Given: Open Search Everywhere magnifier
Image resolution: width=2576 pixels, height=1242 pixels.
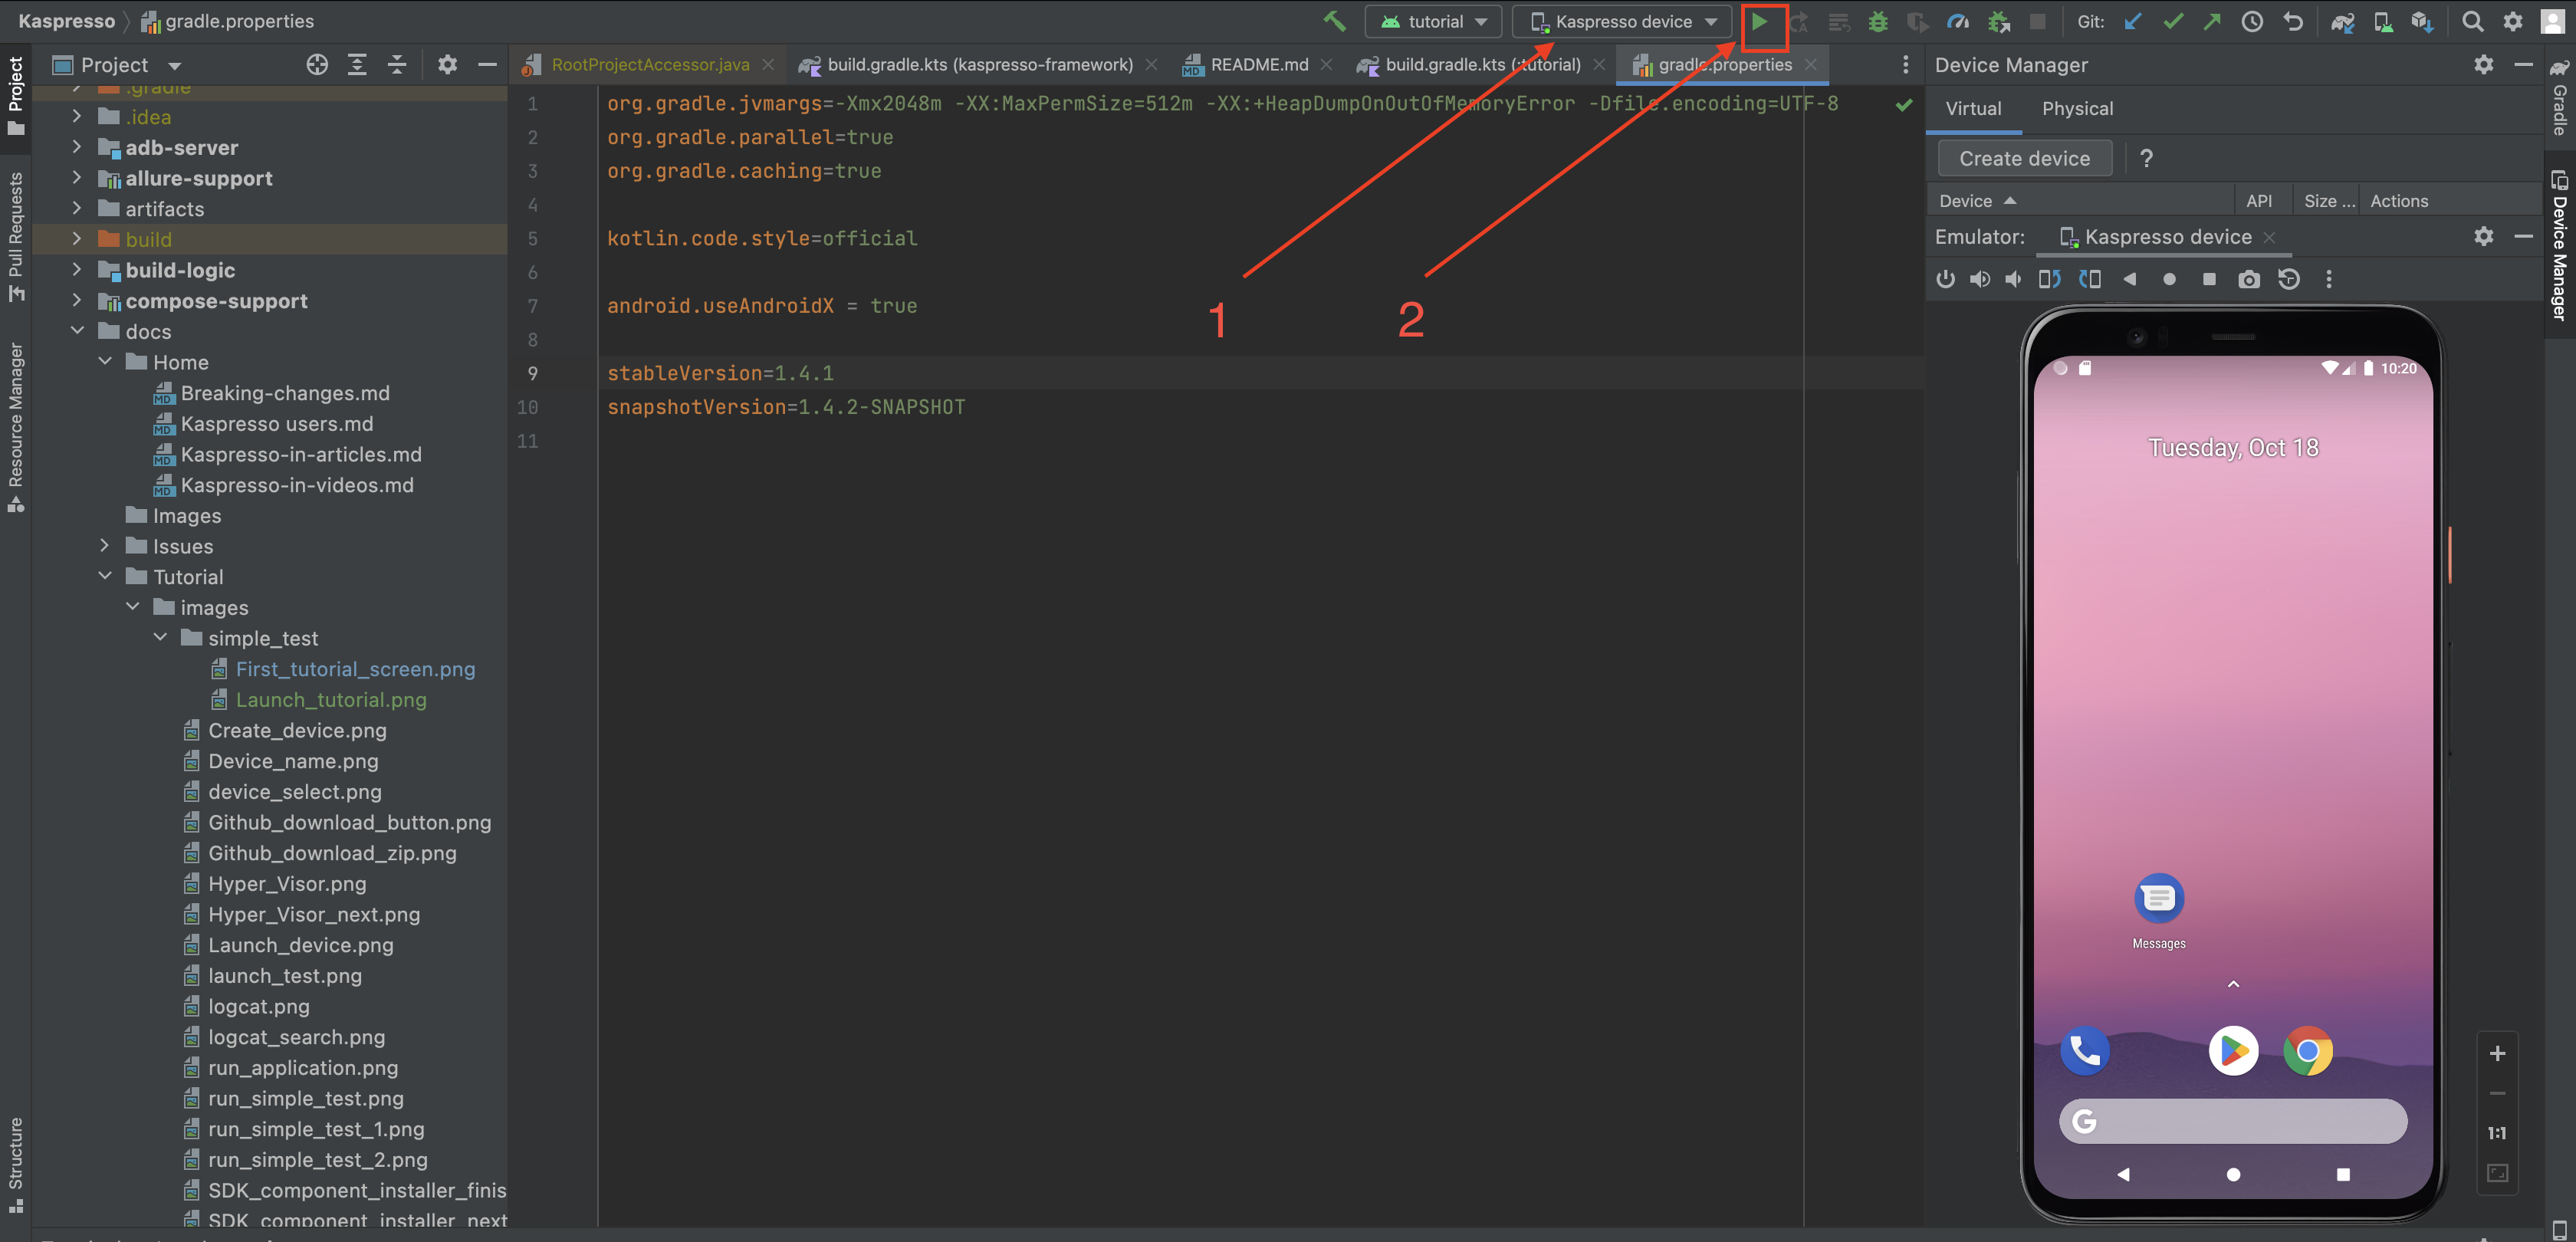Looking at the screenshot, I should click(2472, 21).
